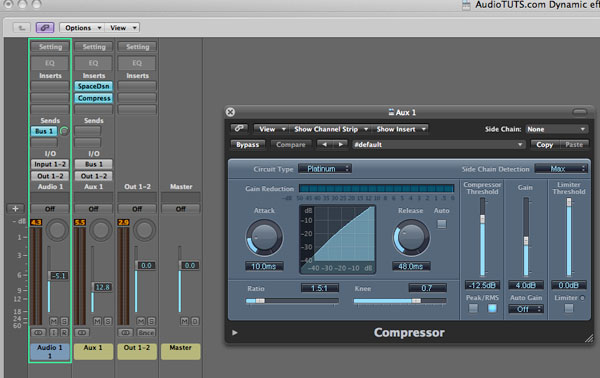Viewport: 600px width, 378px height.
Task: Click the hierarchy up-arrow button in mixer toolbar
Action: coord(22,28)
